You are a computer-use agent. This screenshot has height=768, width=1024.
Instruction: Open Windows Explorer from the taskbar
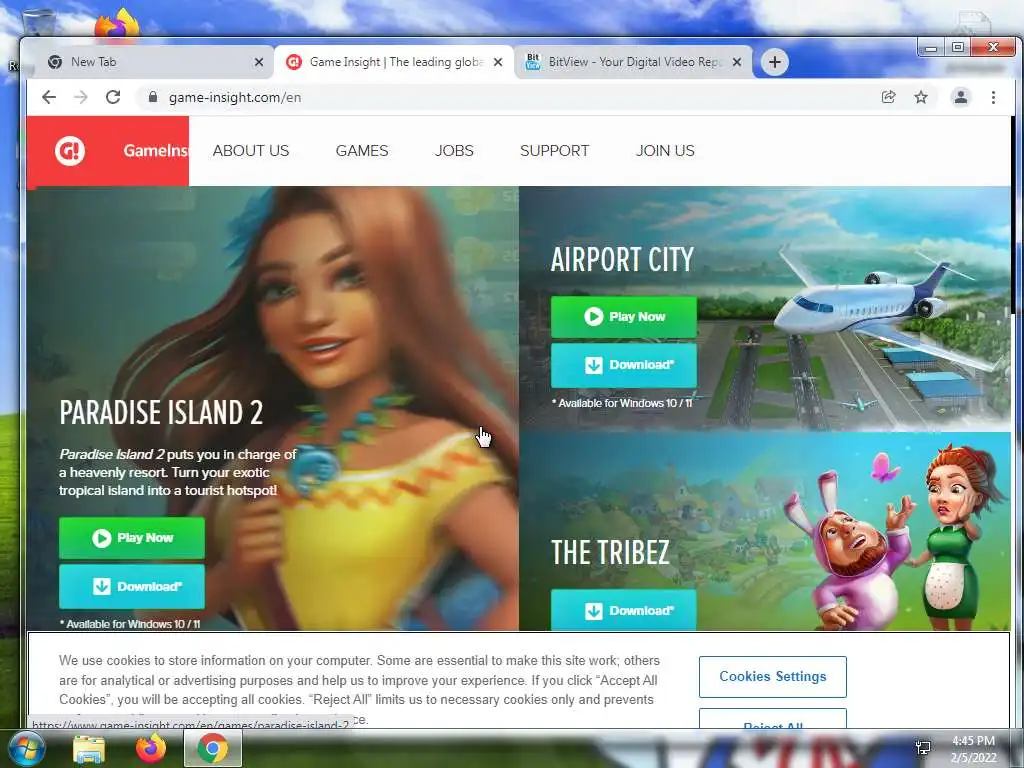point(89,748)
